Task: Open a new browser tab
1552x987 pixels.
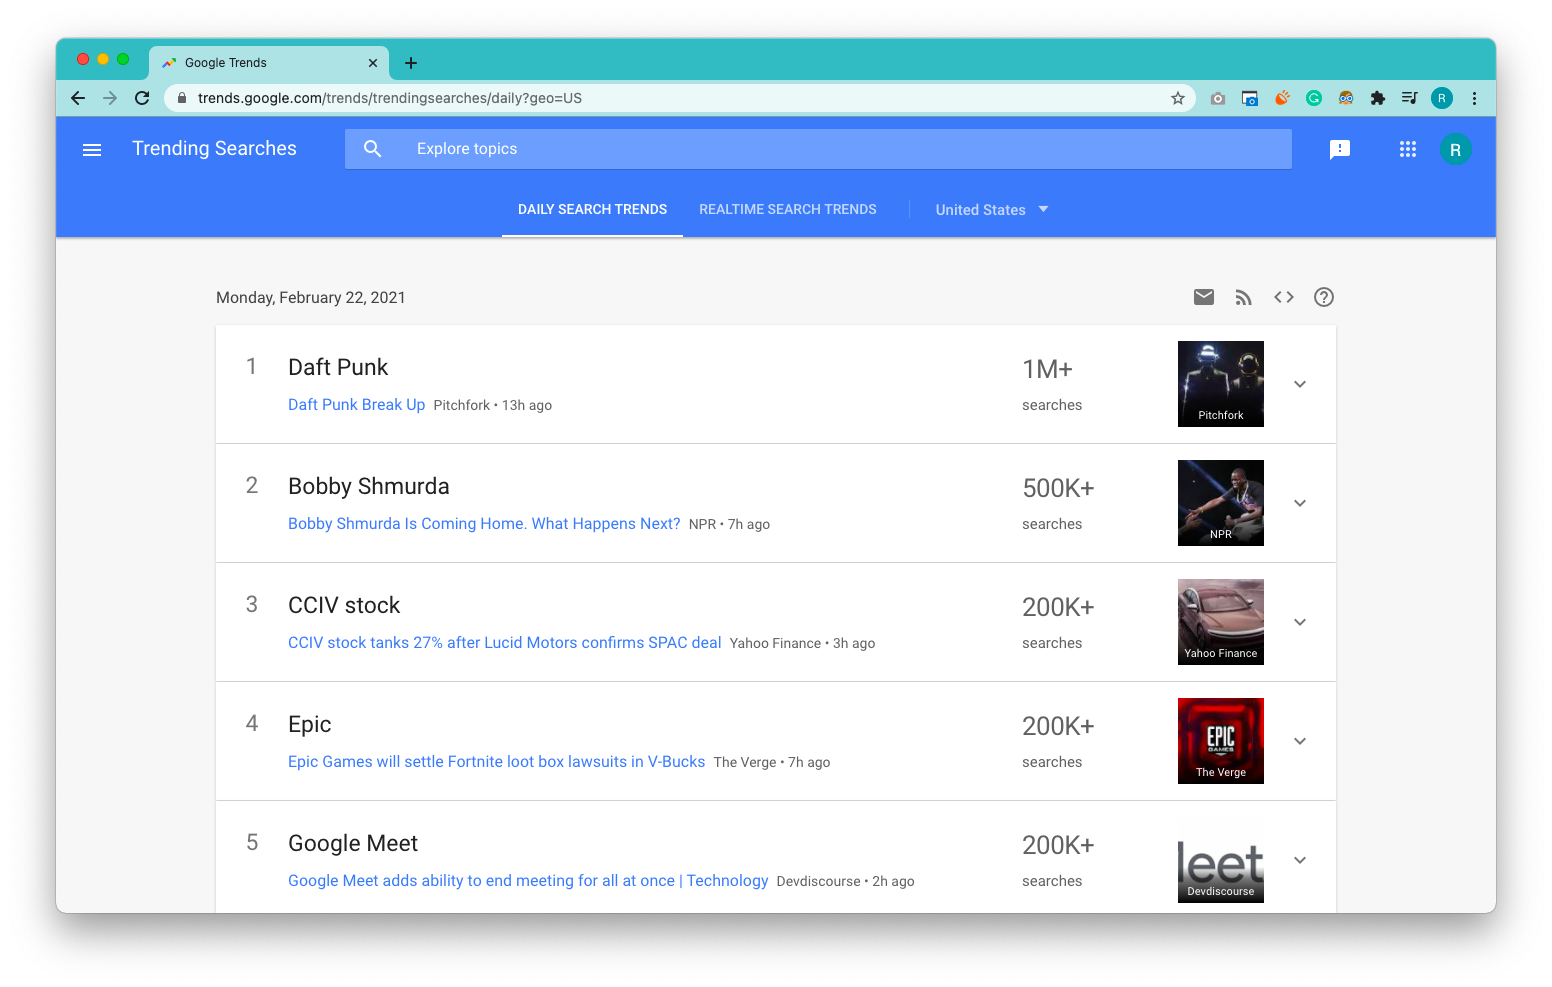Action: (411, 63)
